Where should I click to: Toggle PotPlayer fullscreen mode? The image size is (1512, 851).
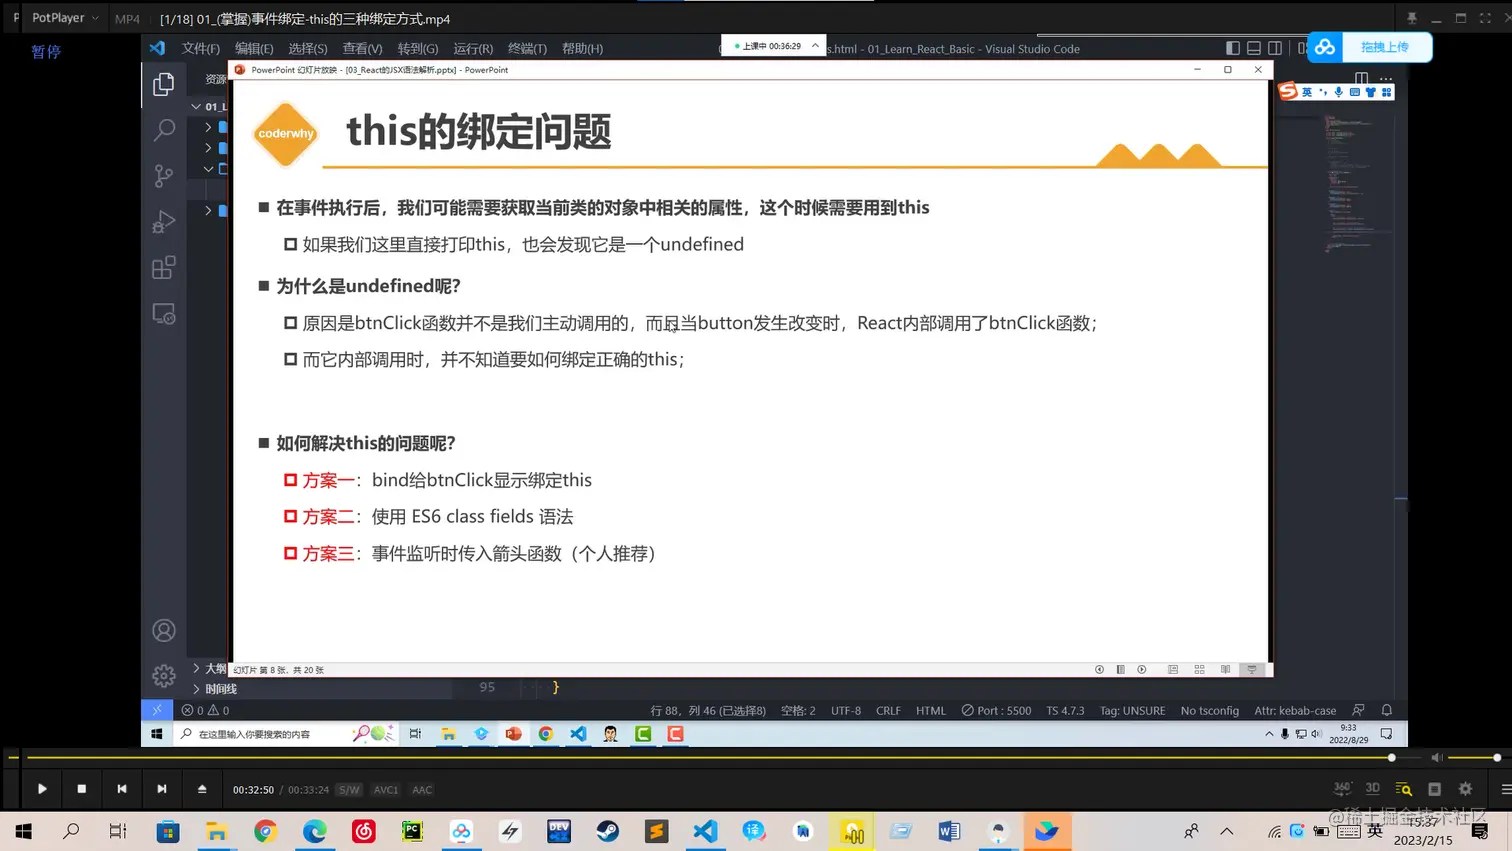[1485, 18]
